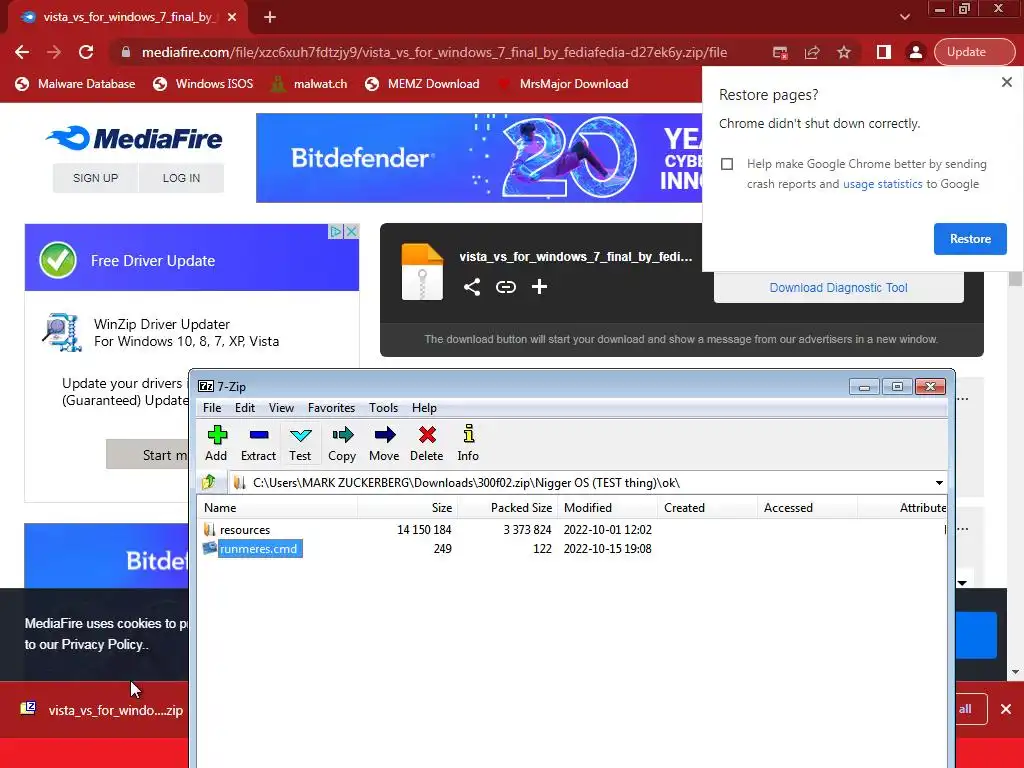Click the share page icon in Chrome address bar

tap(812, 52)
